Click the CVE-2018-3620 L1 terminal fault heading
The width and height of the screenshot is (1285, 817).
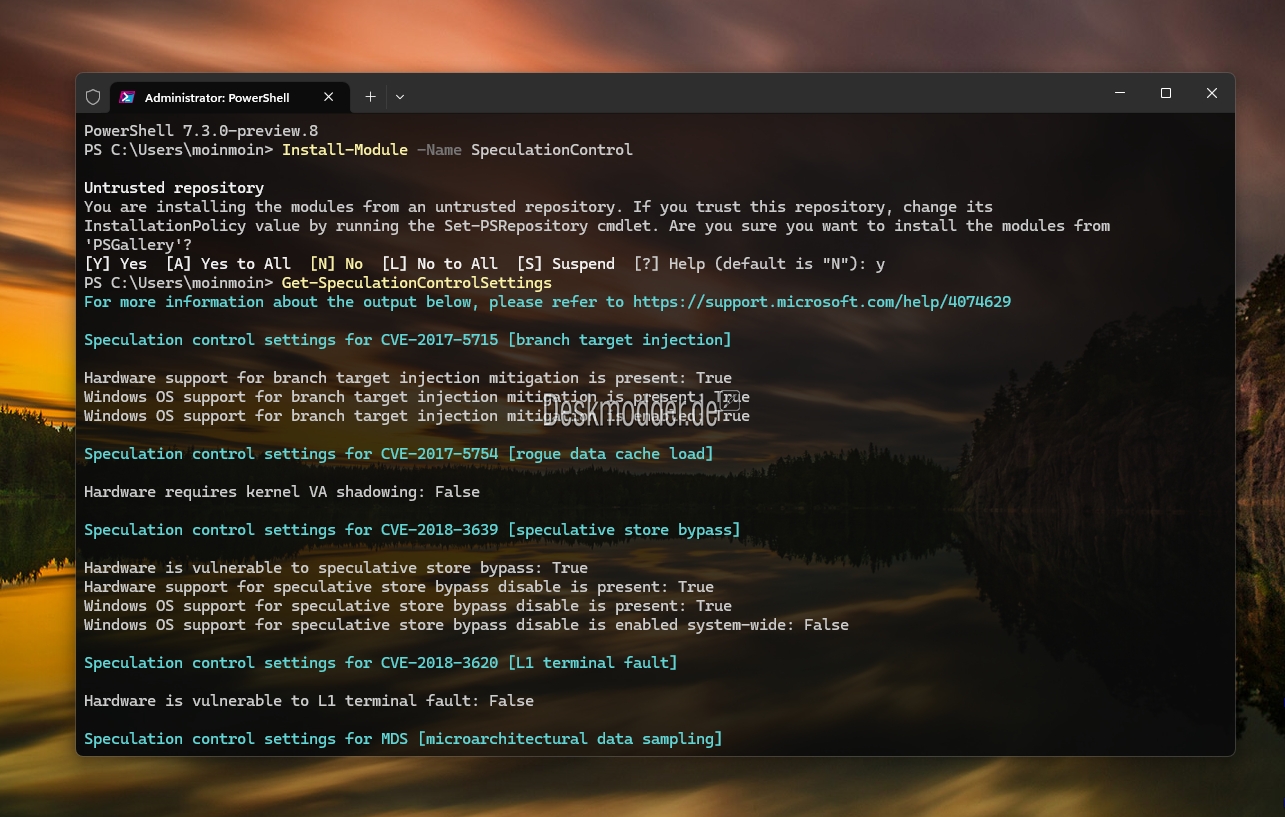[x=381, y=663]
